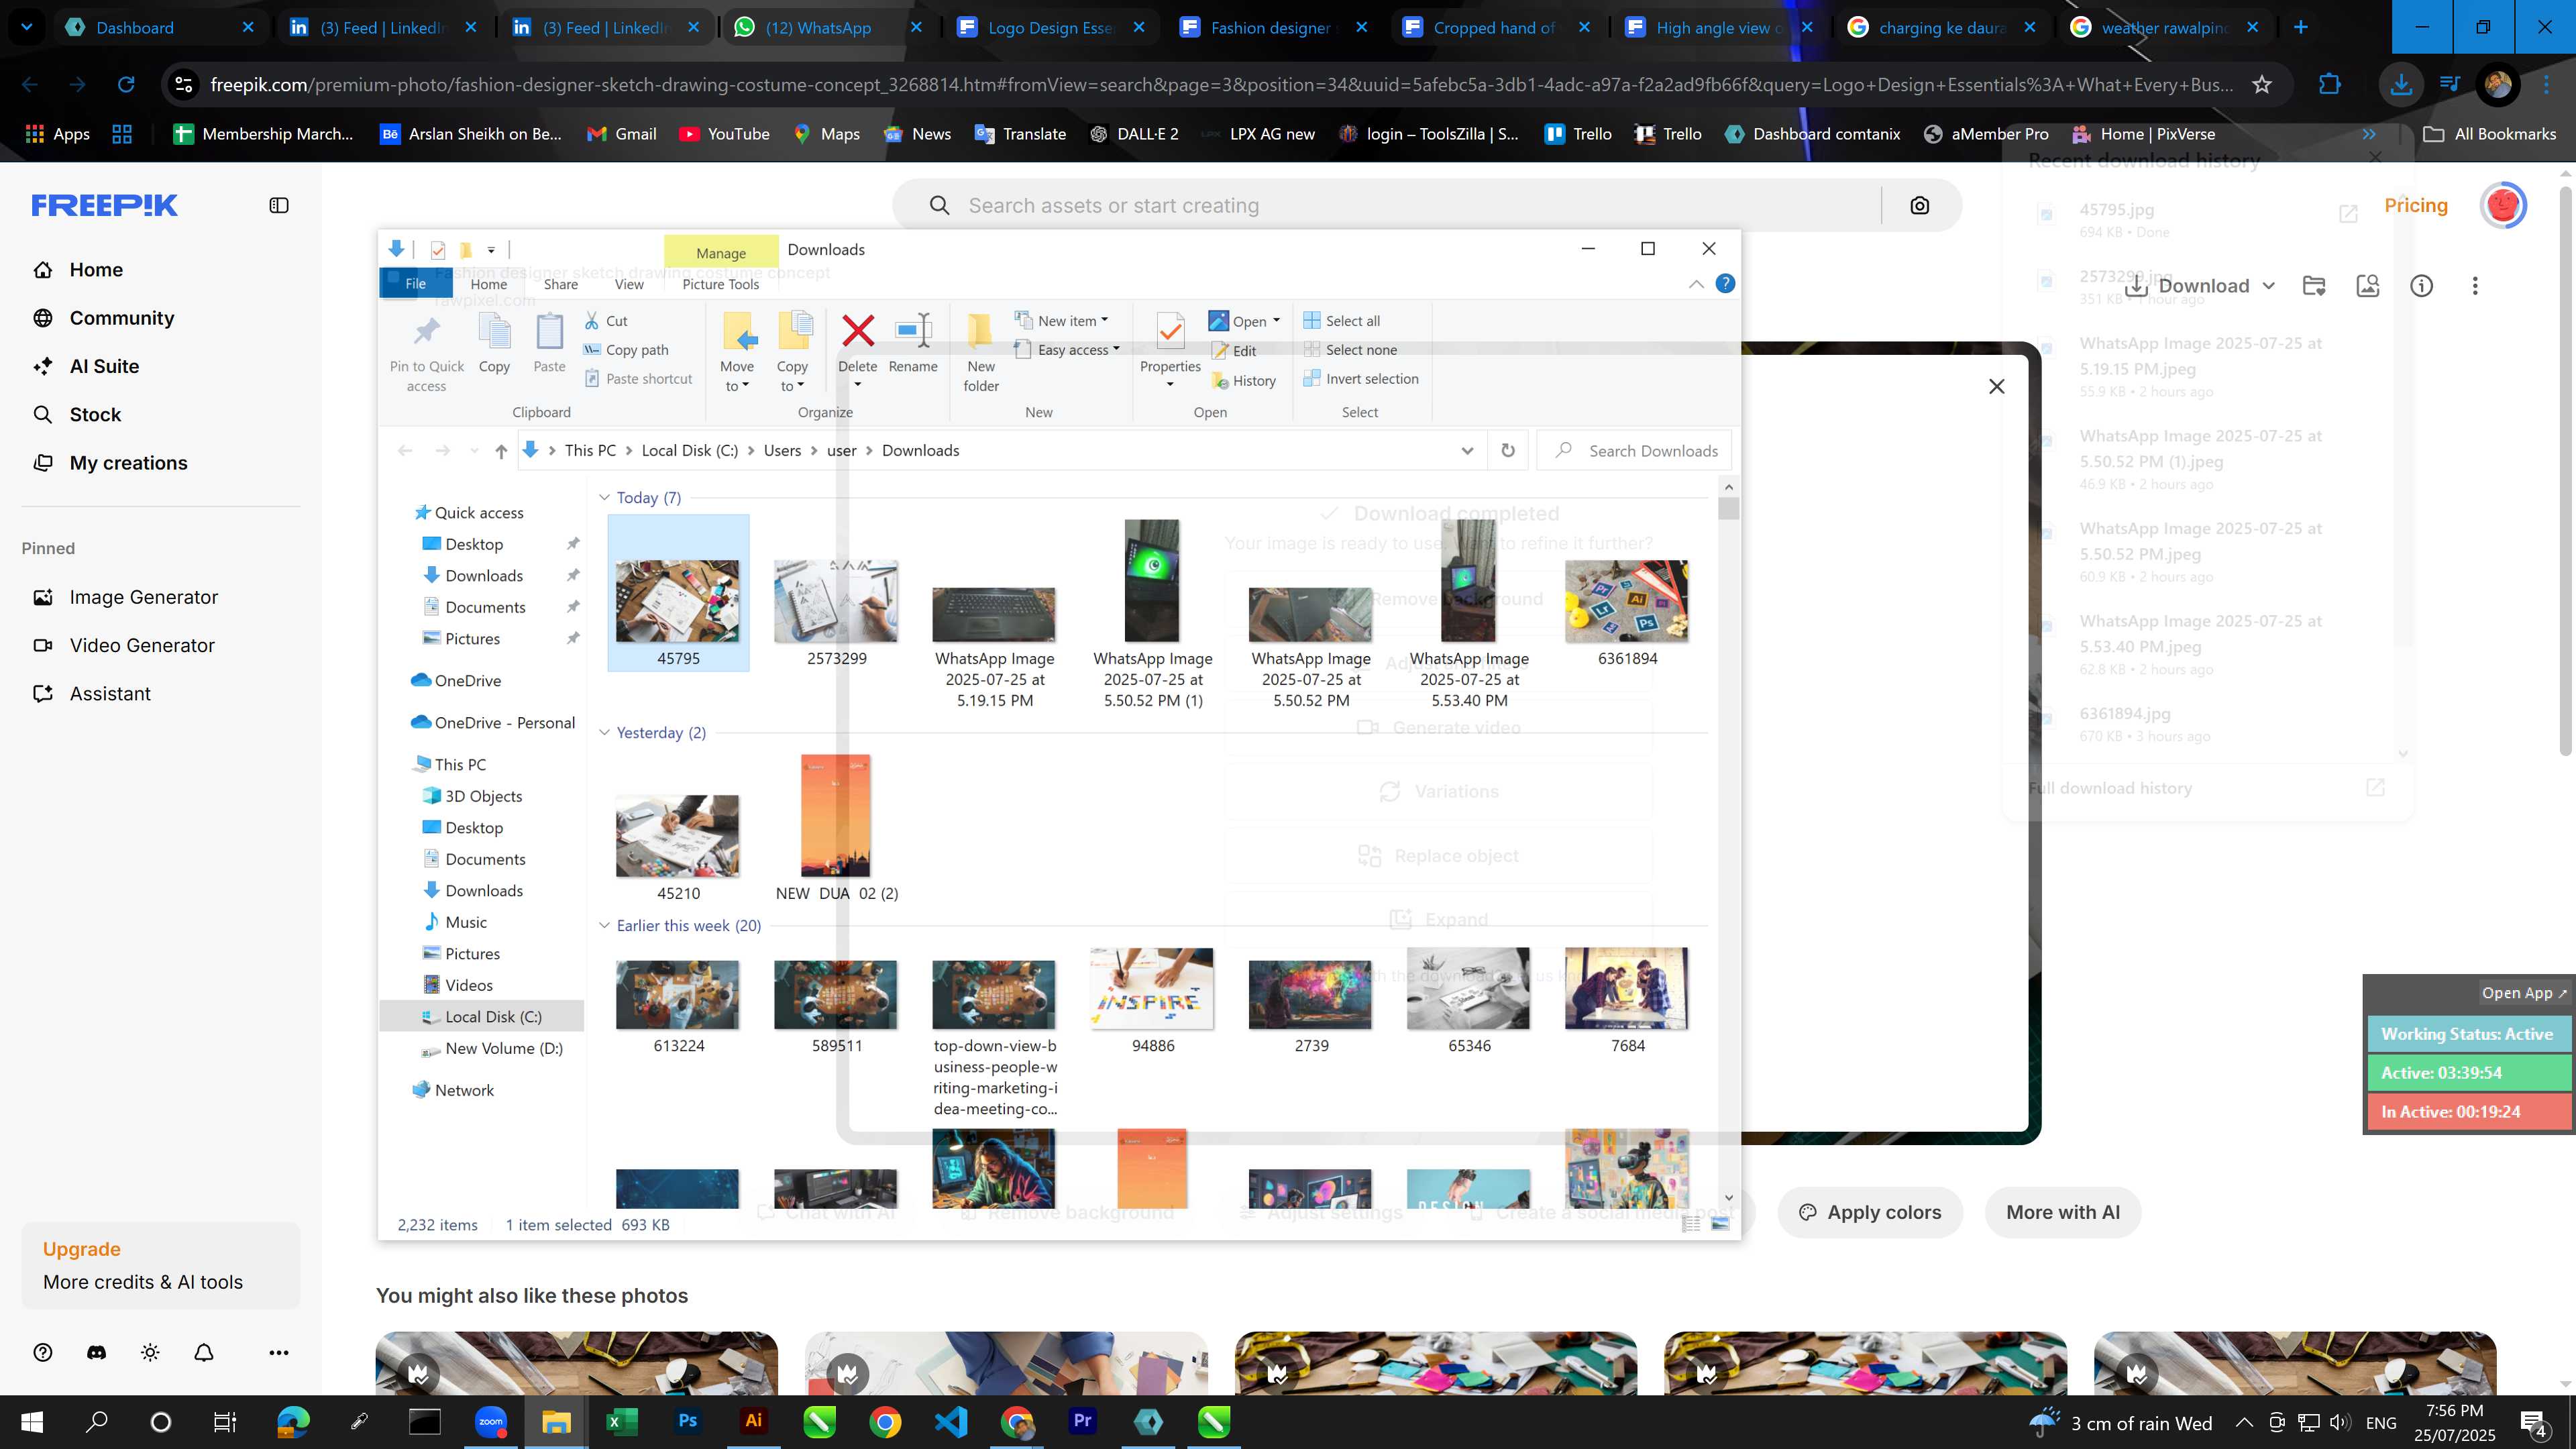Click History in the Open group

tap(1243, 381)
